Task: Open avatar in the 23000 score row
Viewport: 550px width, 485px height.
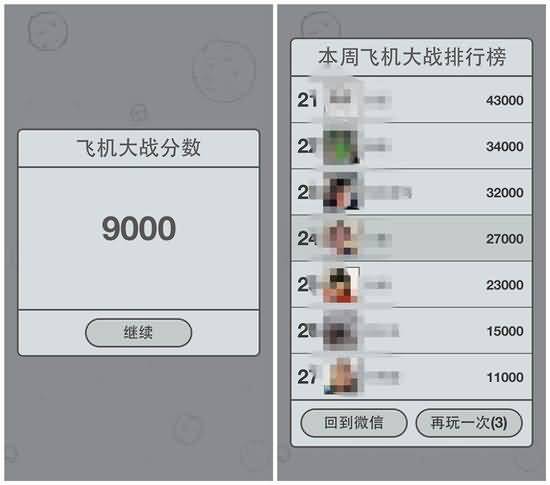Action: (x=341, y=285)
